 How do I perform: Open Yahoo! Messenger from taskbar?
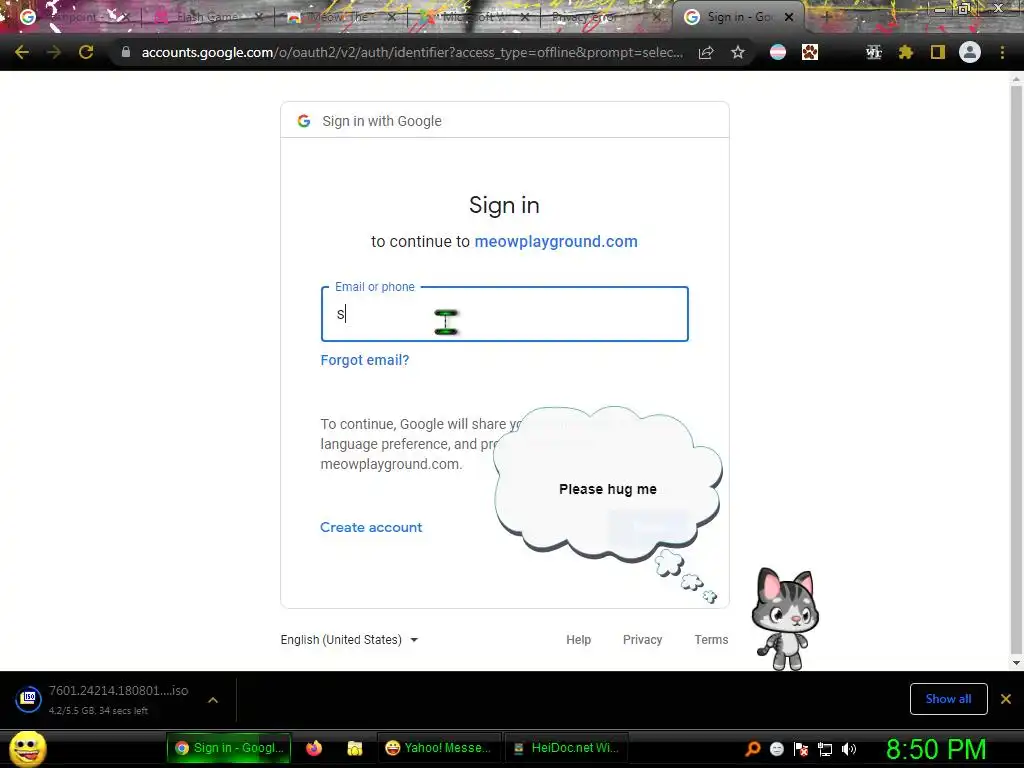(439, 748)
